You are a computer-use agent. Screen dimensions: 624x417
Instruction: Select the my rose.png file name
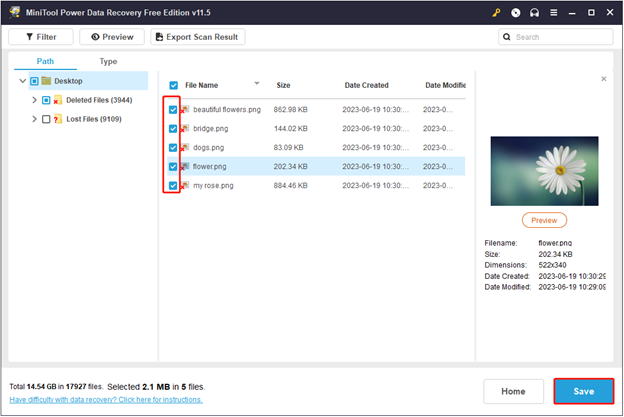coord(213,185)
